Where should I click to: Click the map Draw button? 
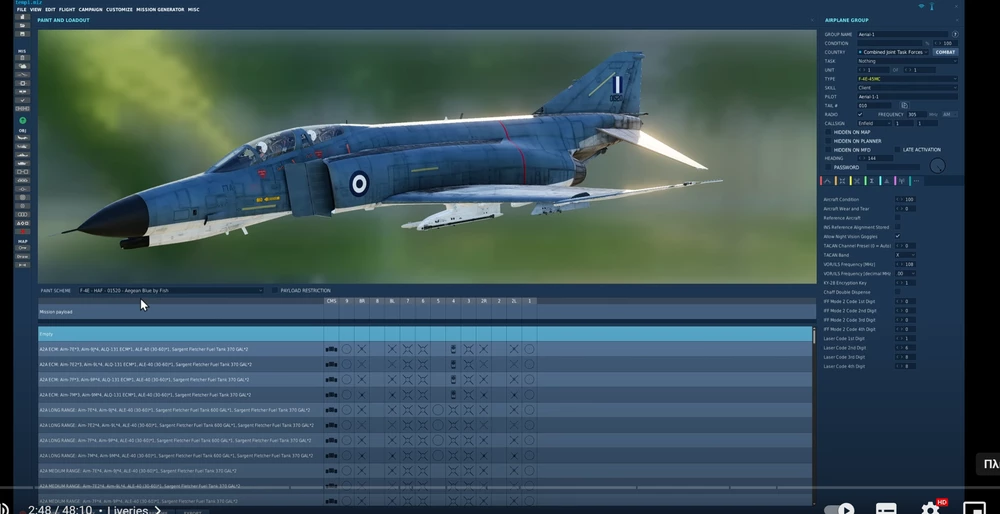point(22,256)
